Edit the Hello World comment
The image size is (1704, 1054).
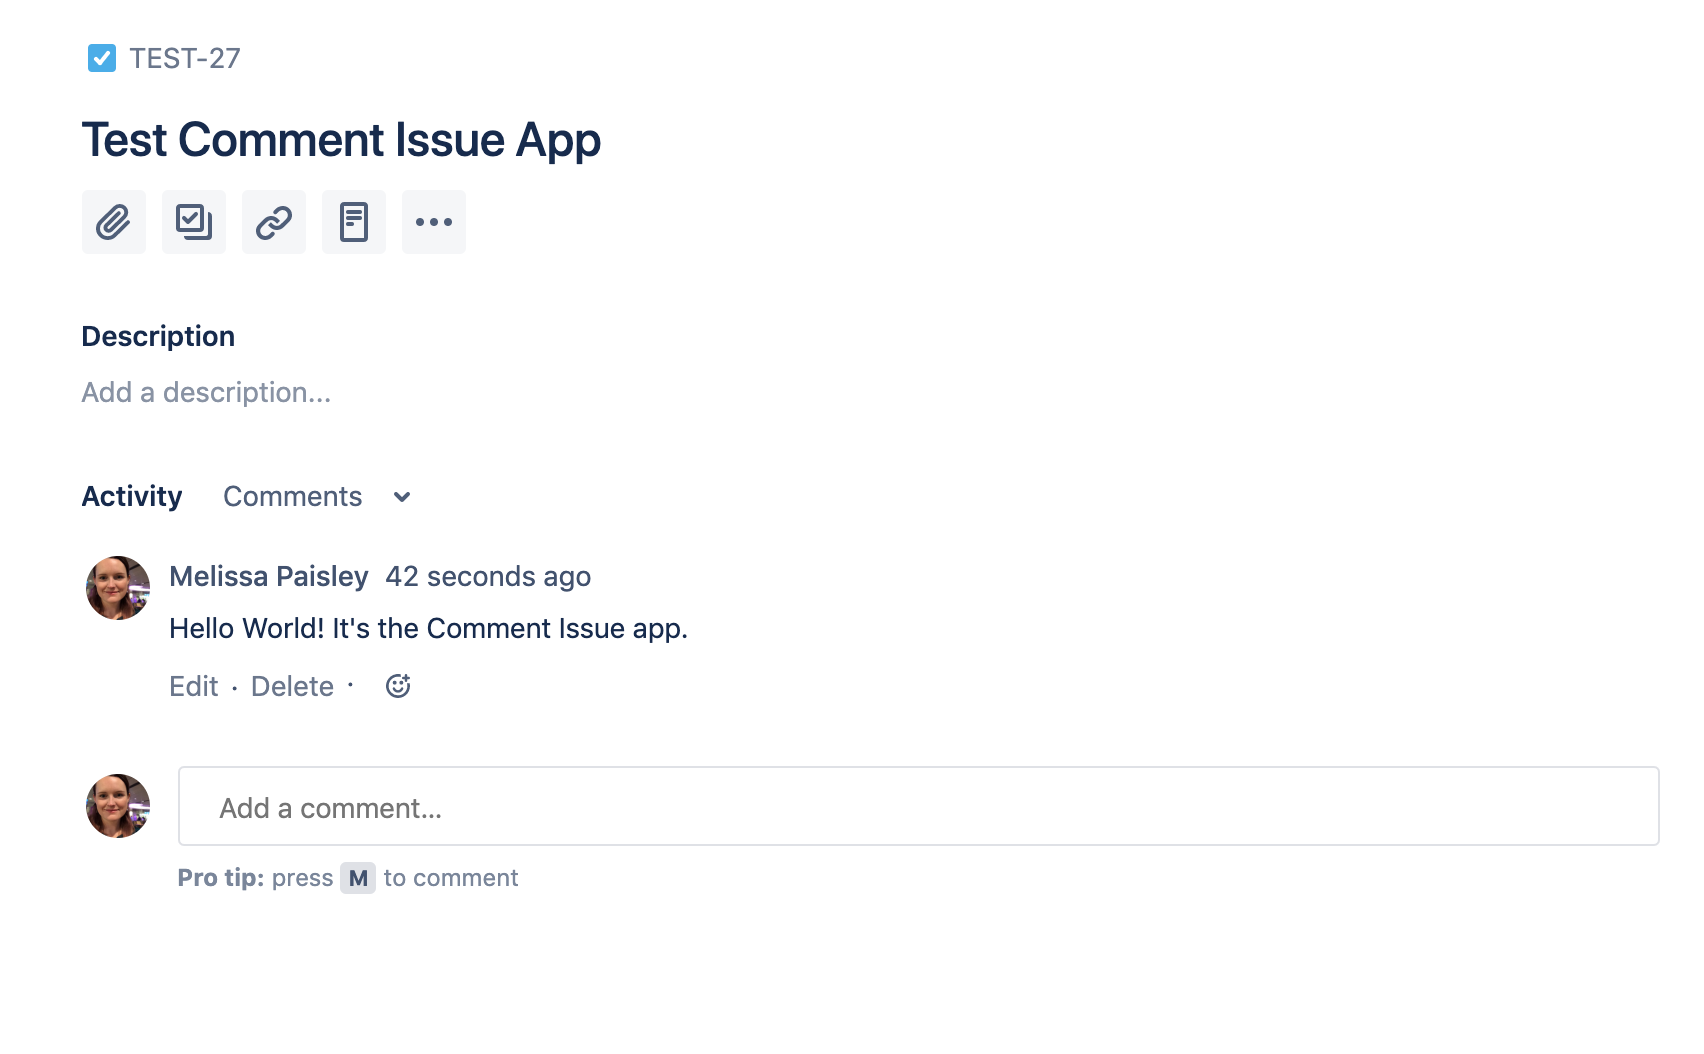(194, 686)
